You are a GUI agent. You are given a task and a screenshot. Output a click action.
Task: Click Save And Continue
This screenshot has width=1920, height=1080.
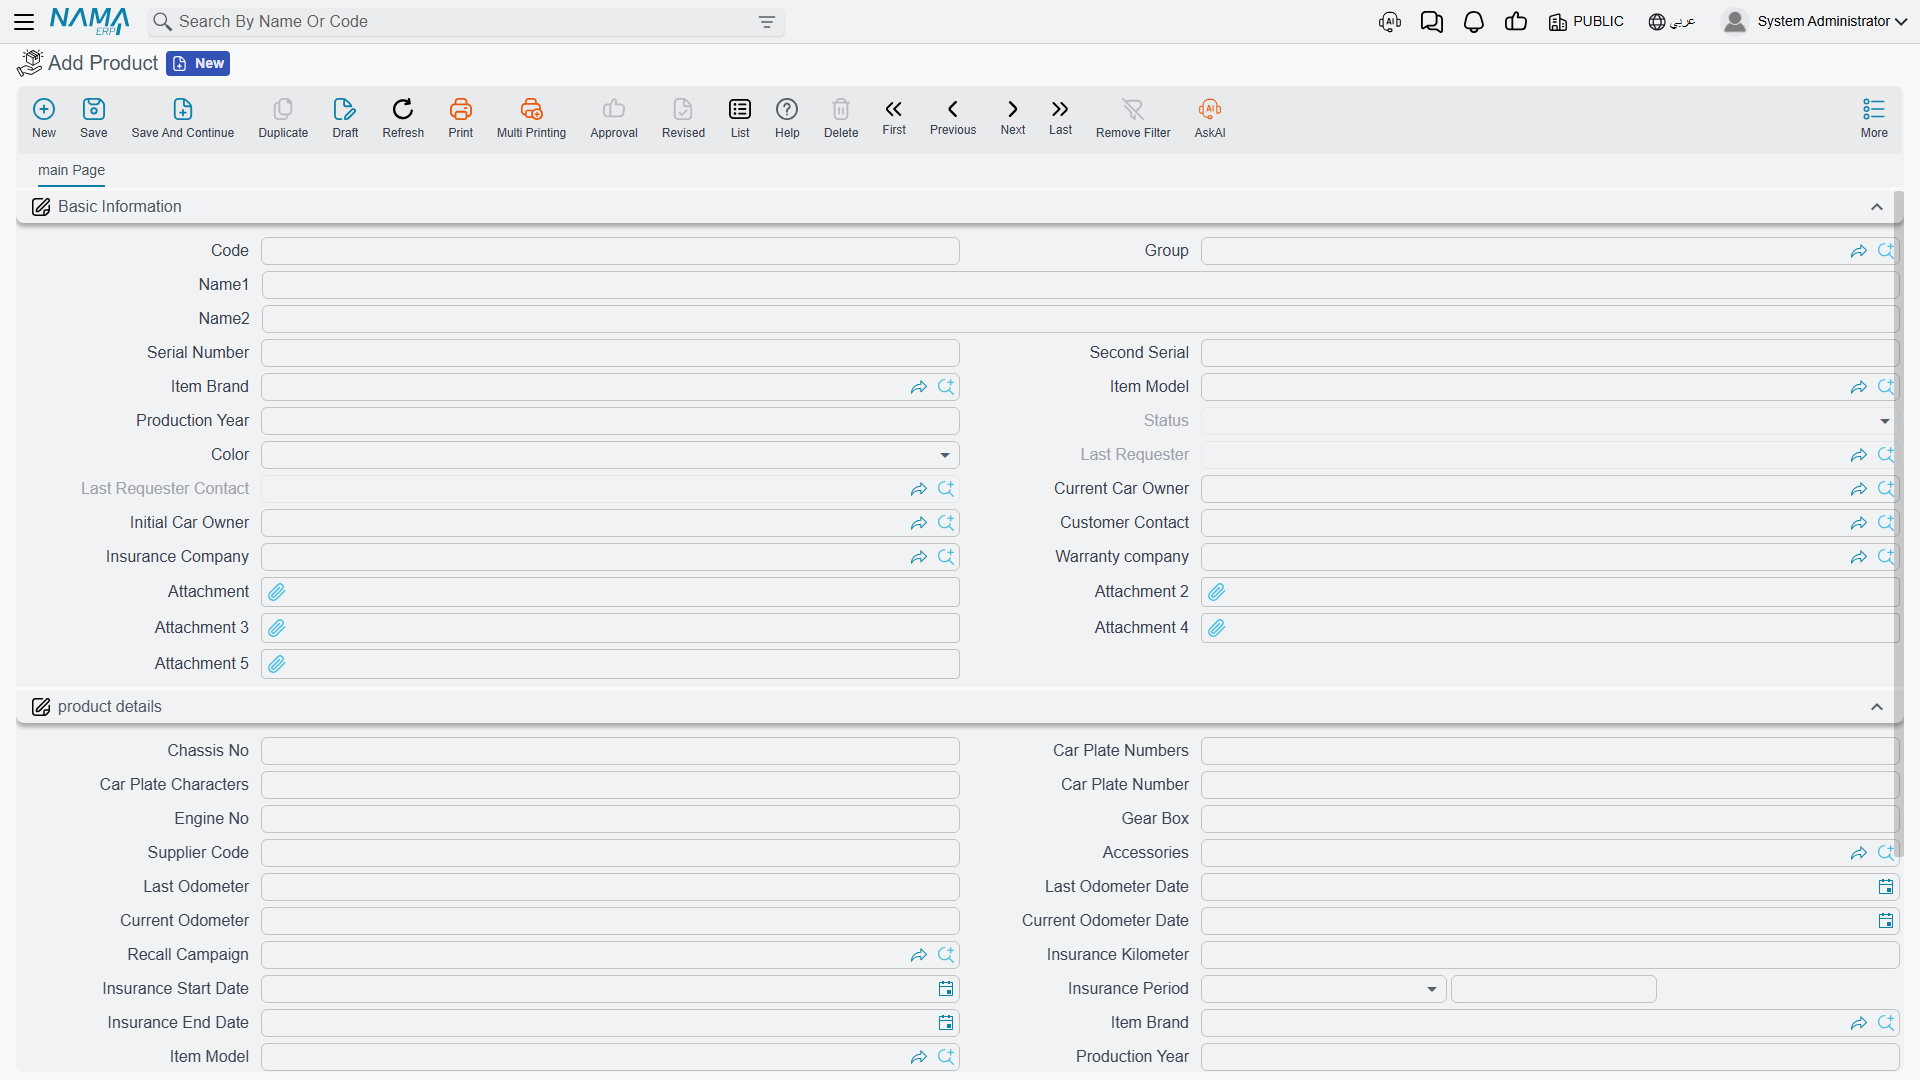[x=183, y=118]
